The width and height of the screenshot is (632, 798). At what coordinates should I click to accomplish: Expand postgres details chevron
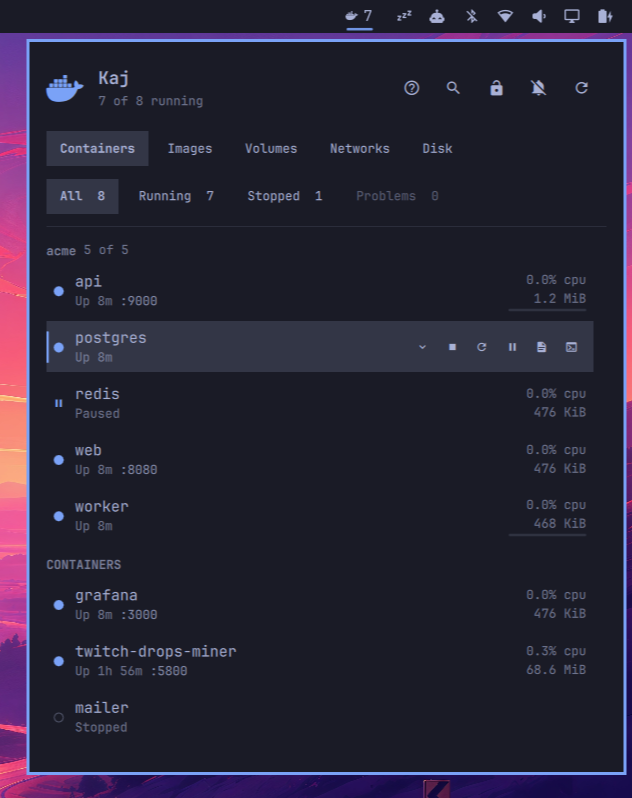click(x=422, y=347)
